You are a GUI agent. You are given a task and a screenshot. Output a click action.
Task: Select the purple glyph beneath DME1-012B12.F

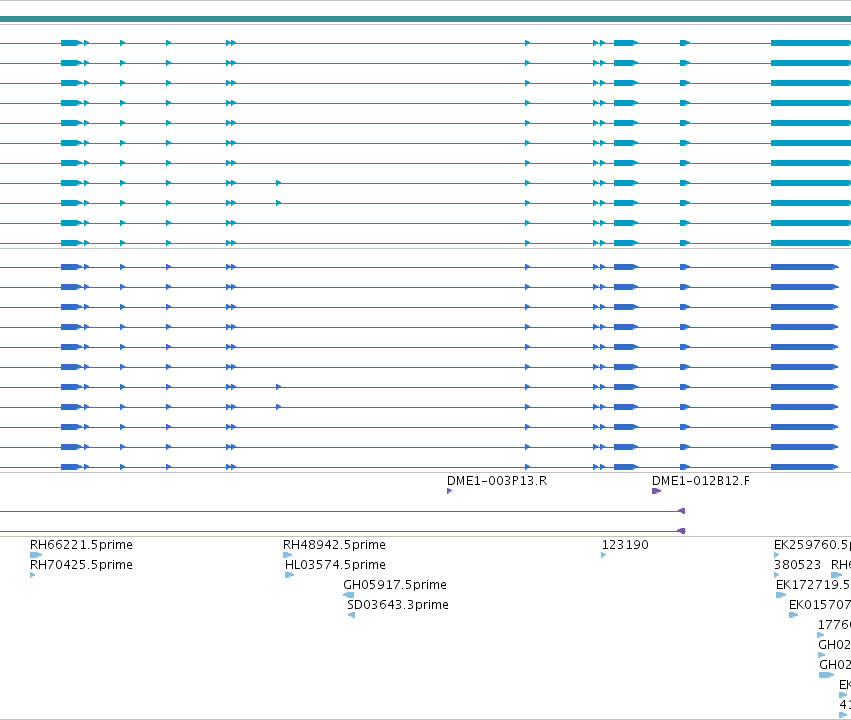[656, 491]
